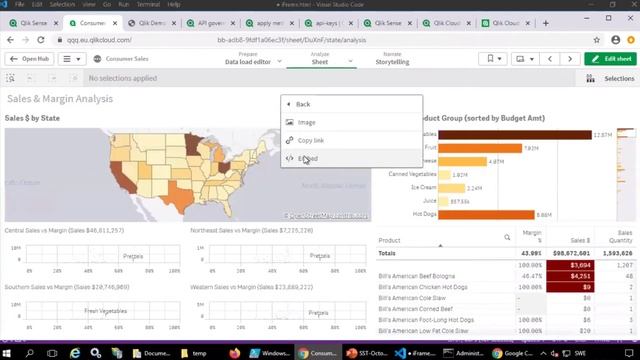Click the Fruit bar in chart
Viewport: 640px width, 360px height.
pos(480,148)
